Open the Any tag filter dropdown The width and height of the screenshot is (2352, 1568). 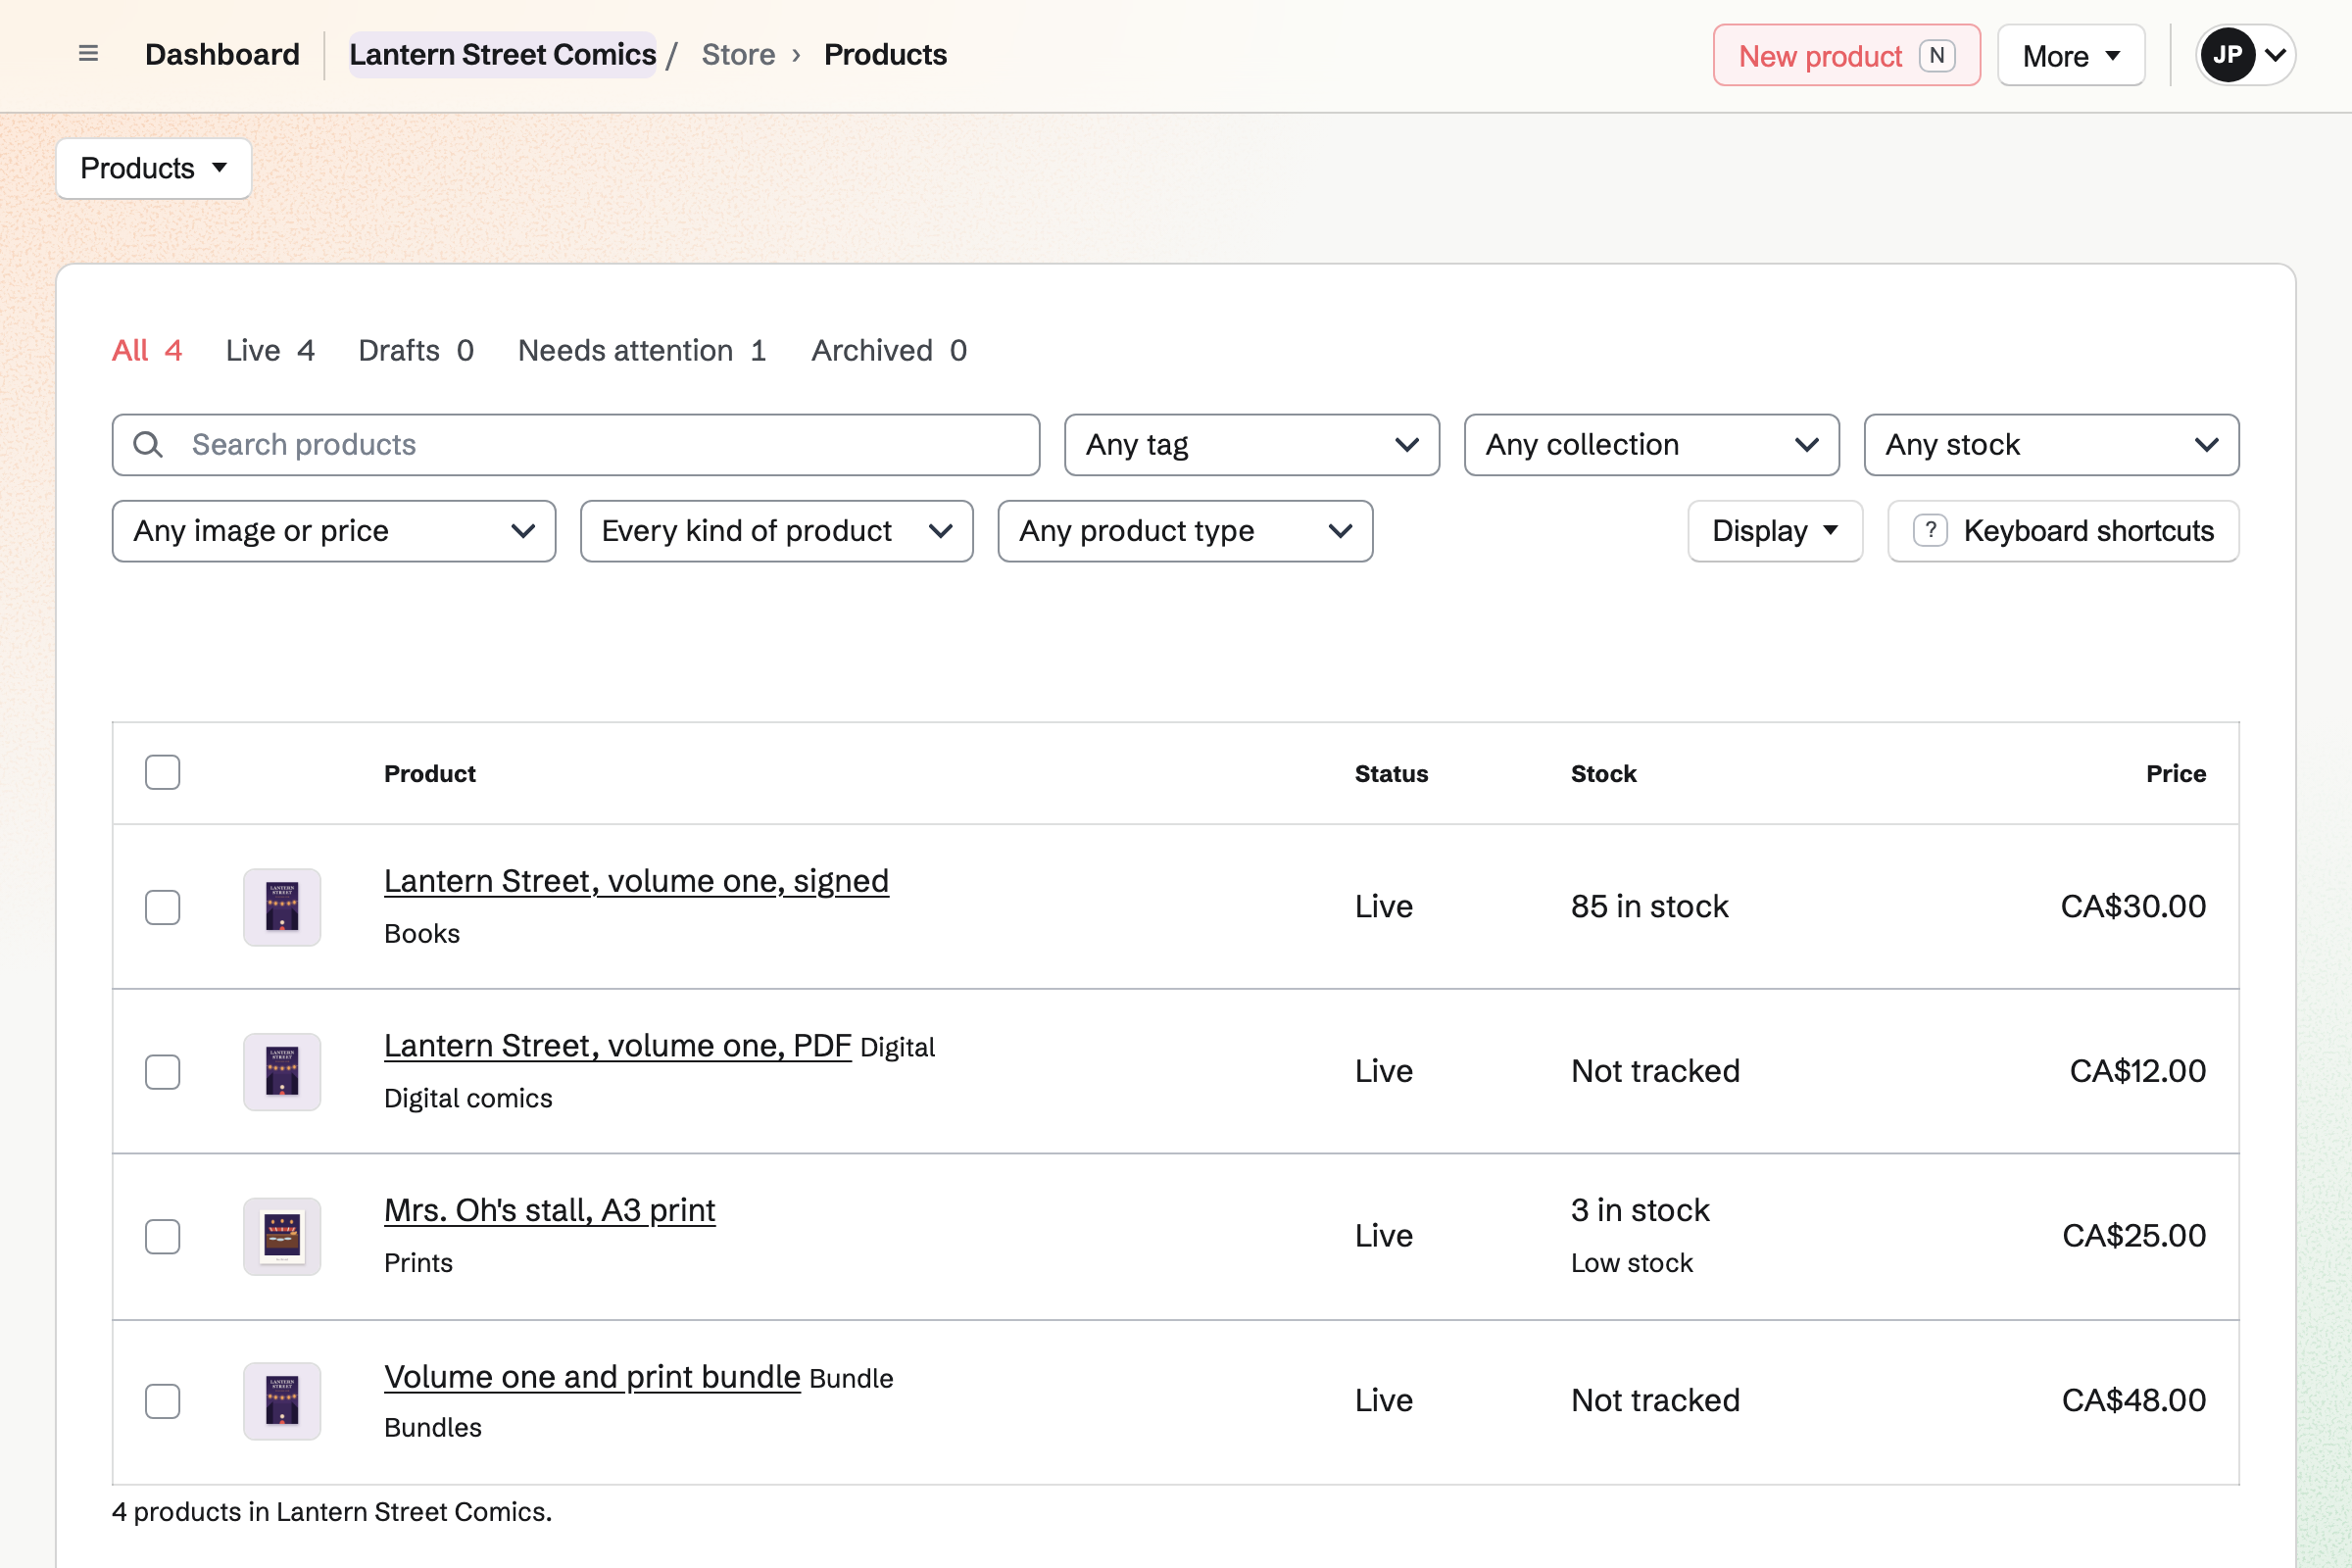tap(1252, 445)
